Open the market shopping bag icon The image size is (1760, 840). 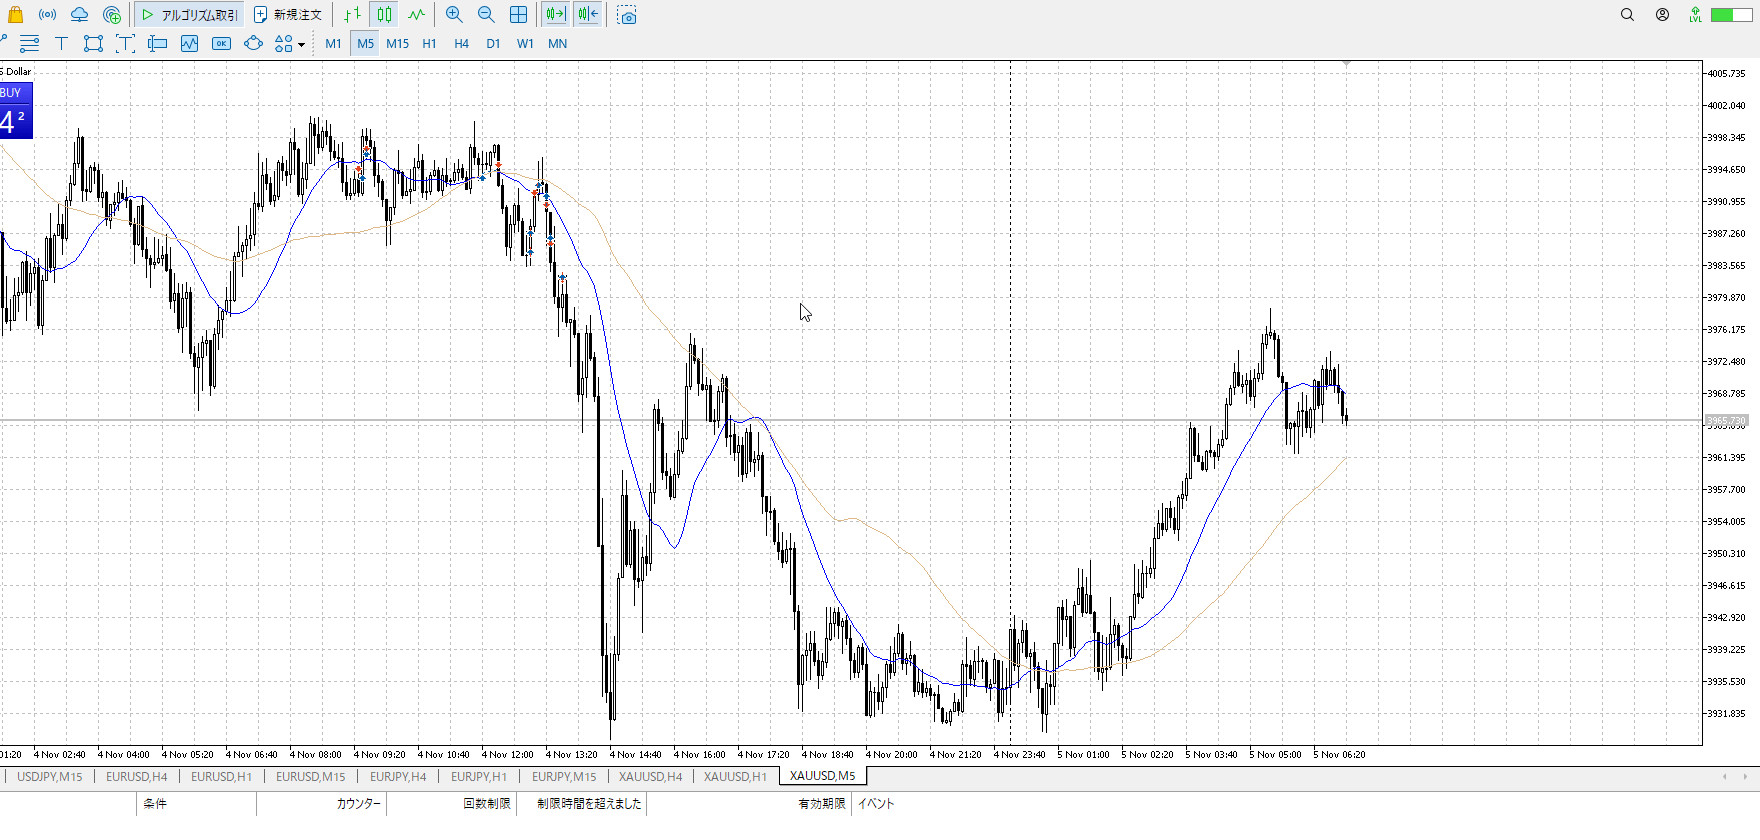[x=15, y=15]
